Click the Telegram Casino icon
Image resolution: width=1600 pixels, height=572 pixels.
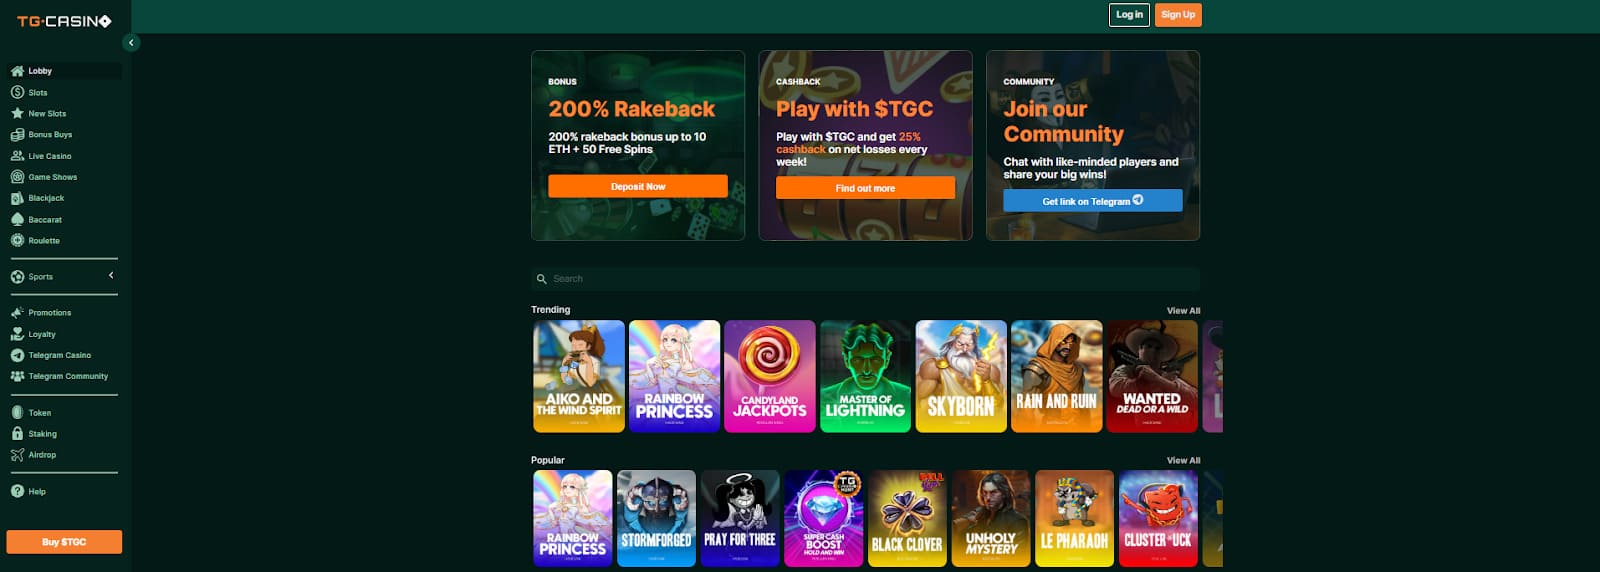[x=17, y=355]
